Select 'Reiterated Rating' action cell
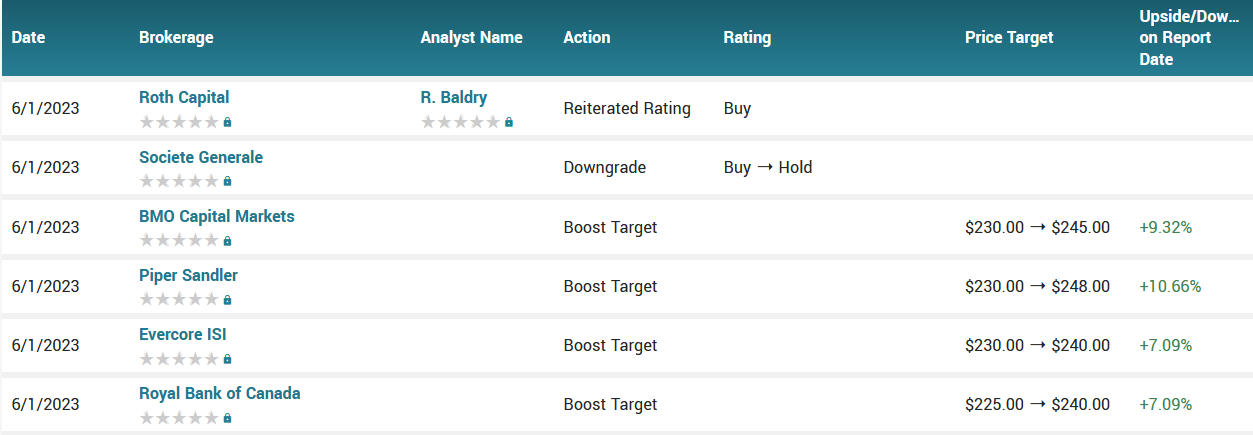 click(x=627, y=108)
